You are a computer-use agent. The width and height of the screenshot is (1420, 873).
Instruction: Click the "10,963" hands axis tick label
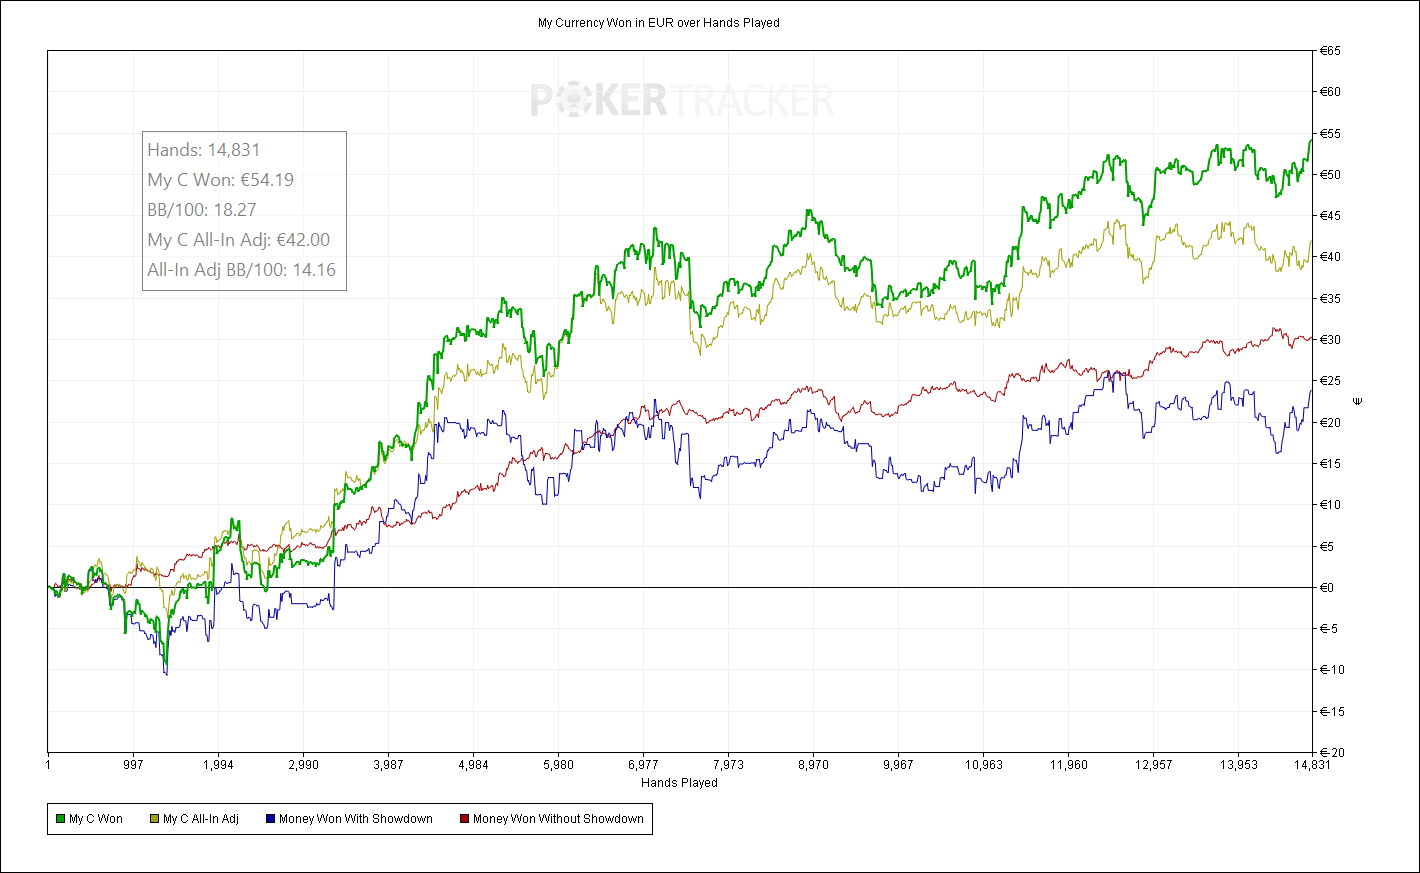coord(983,765)
